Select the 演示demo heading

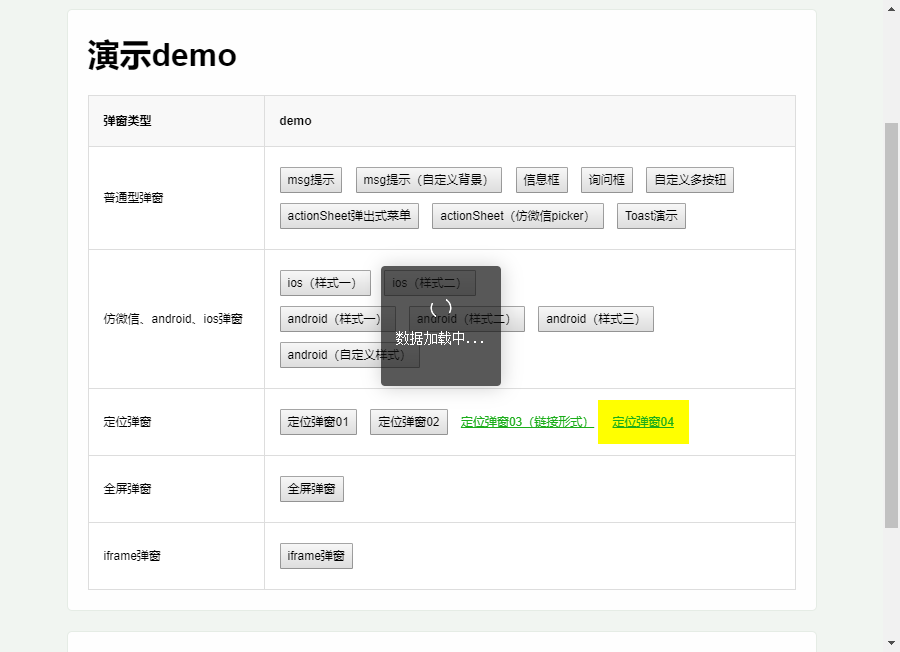pyautogui.click(x=162, y=56)
